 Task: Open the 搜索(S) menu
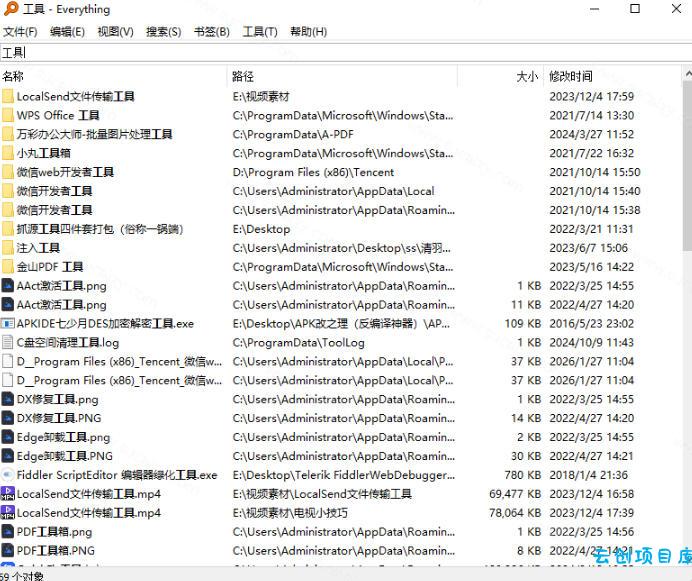pyautogui.click(x=163, y=32)
